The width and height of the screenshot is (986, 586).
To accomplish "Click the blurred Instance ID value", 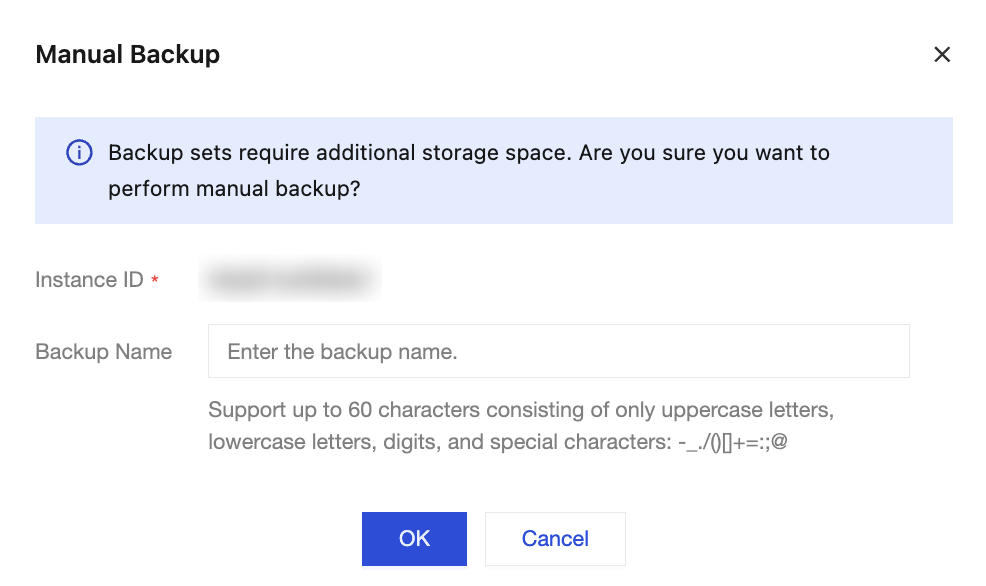I will pos(289,280).
